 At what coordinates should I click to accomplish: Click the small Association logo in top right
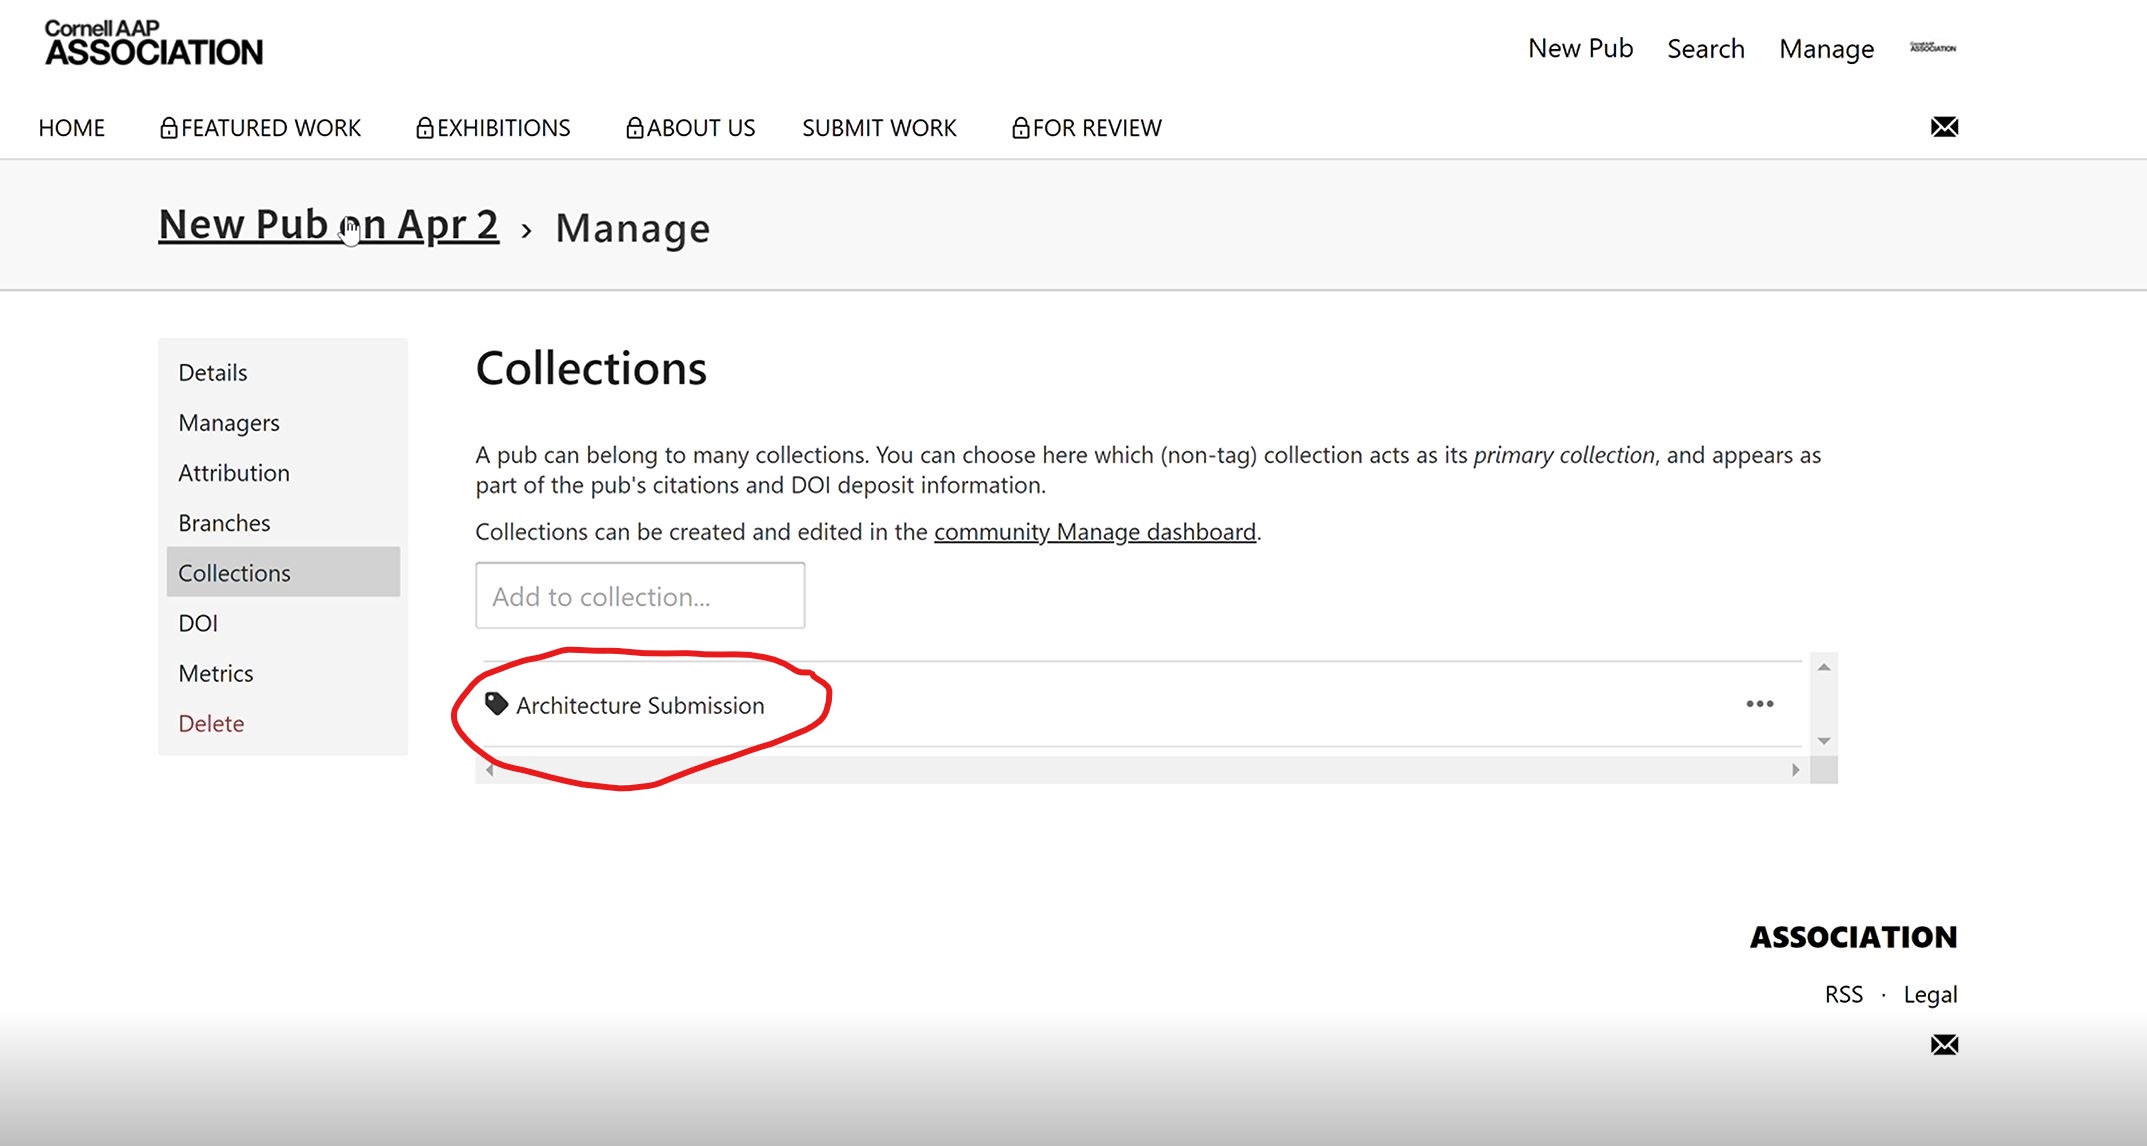point(1932,45)
